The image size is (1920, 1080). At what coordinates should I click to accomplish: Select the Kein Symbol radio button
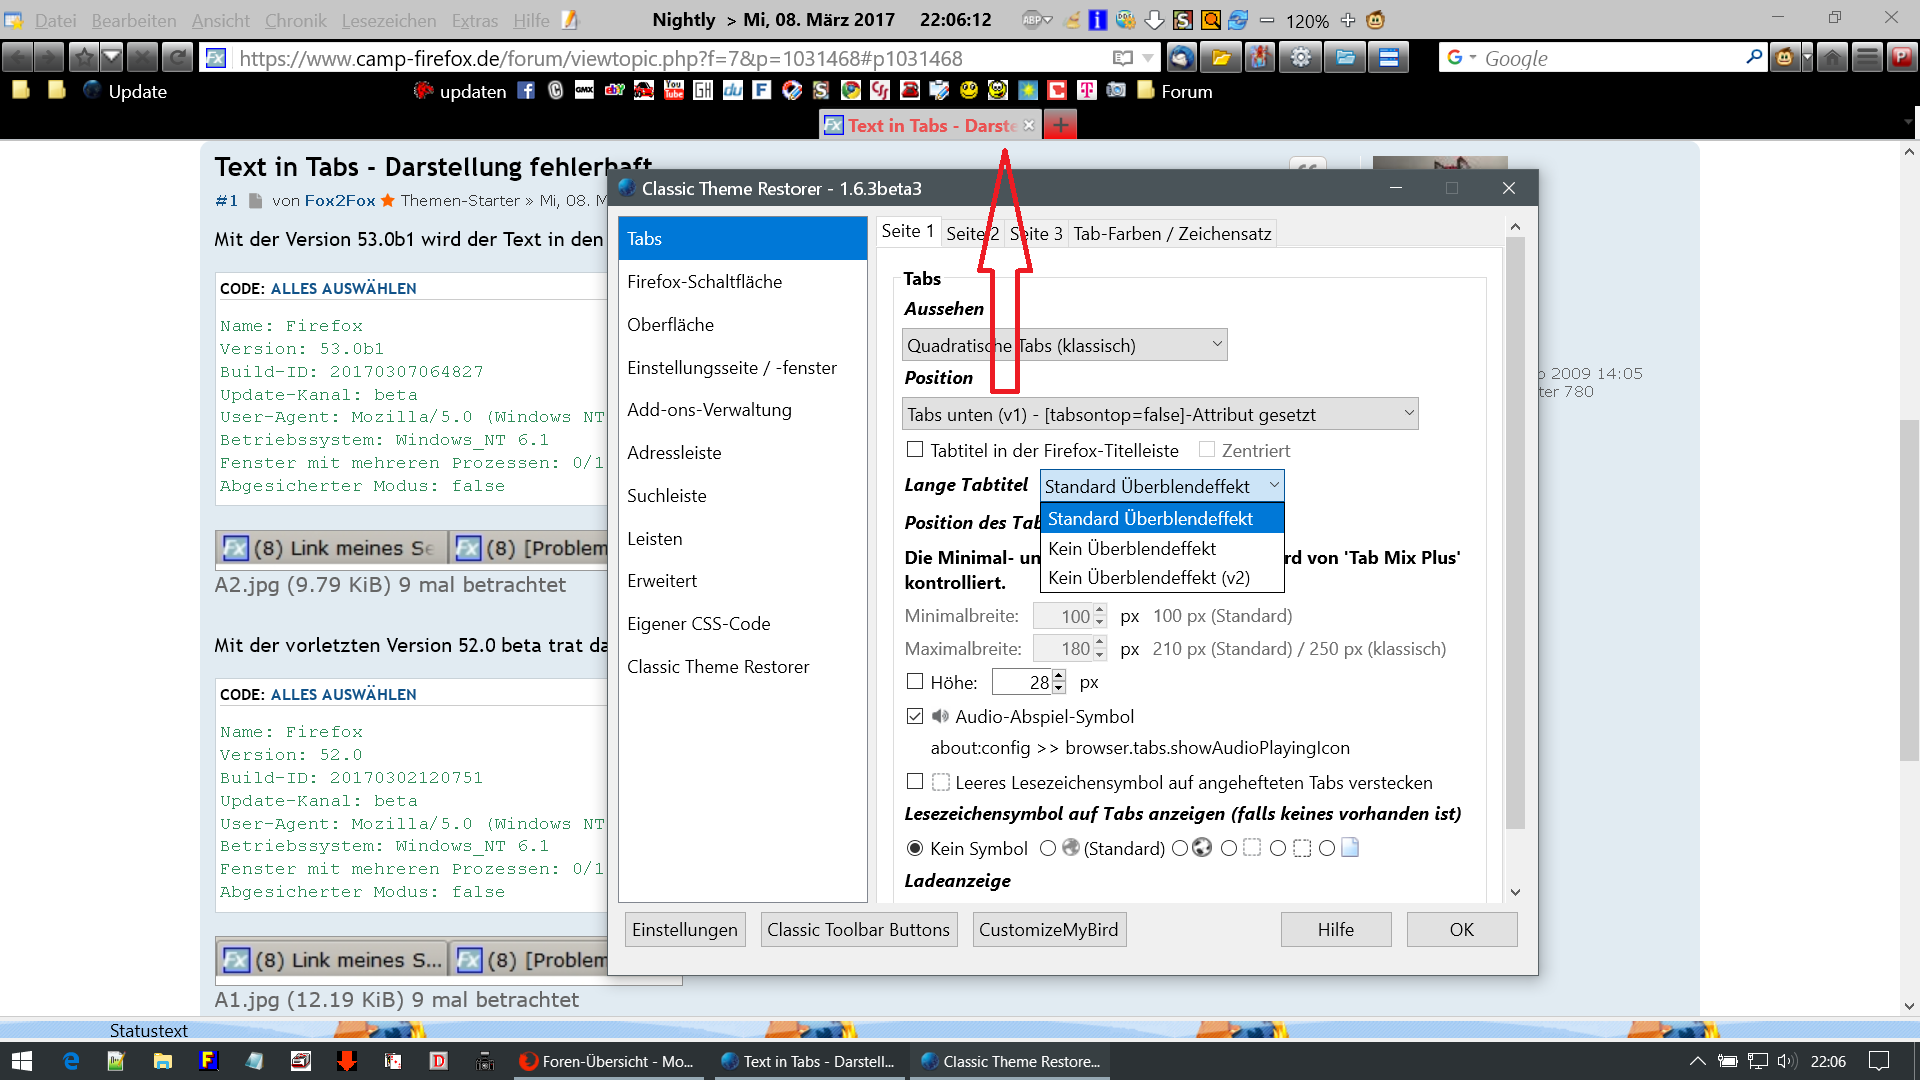point(915,849)
